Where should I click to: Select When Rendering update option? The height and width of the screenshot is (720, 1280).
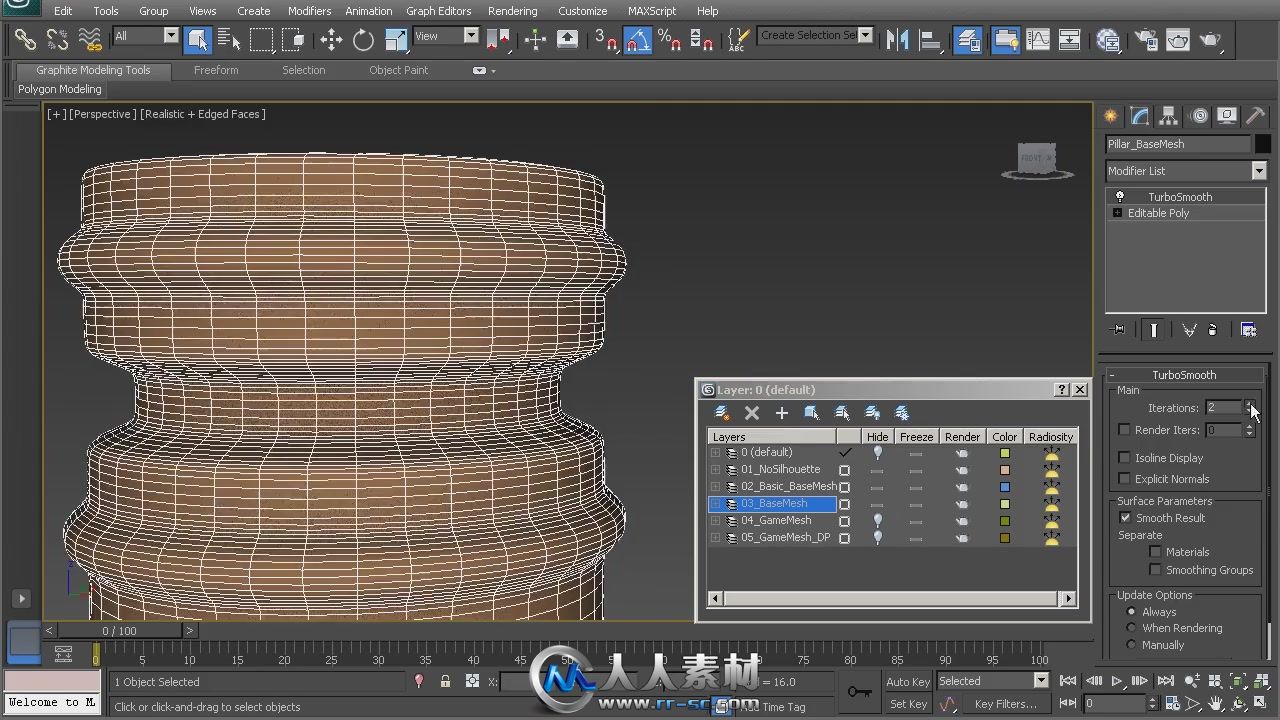click(1131, 628)
